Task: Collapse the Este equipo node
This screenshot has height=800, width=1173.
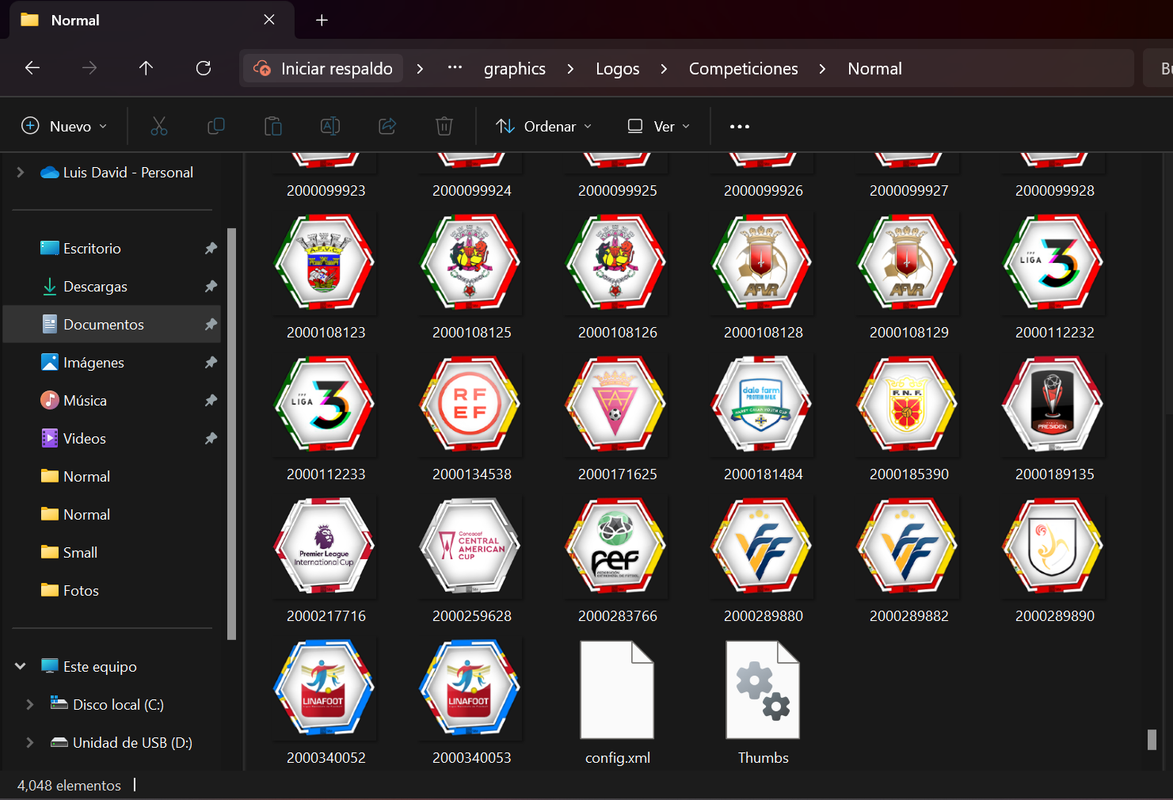Action: pos(20,666)
